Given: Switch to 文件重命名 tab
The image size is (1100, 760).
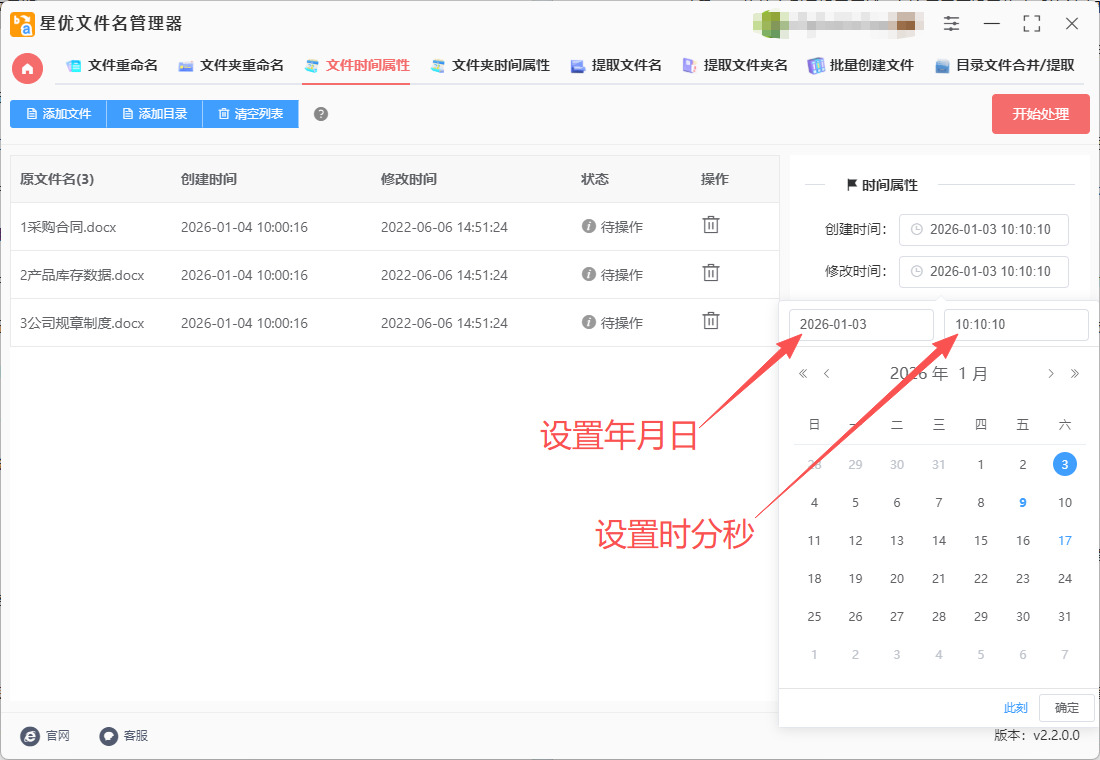Looking at the screenshot, I should 112,66.
